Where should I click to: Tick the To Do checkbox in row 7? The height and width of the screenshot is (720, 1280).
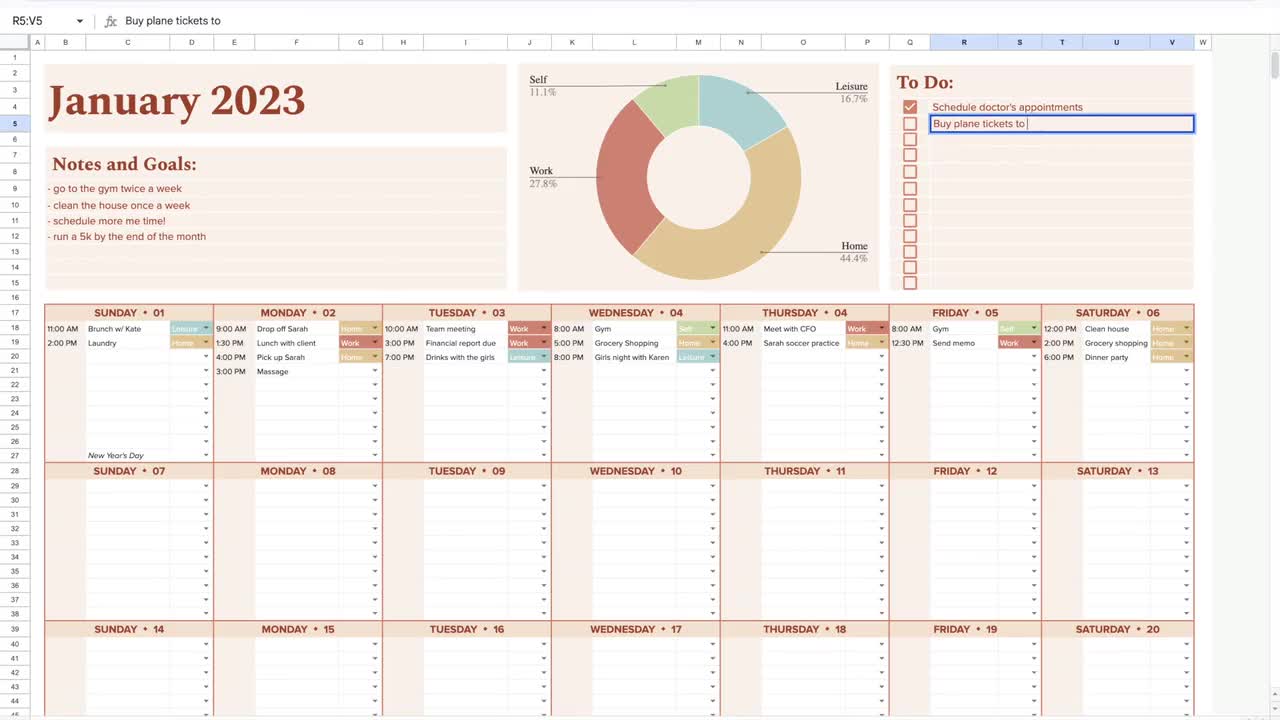(910, 155)
